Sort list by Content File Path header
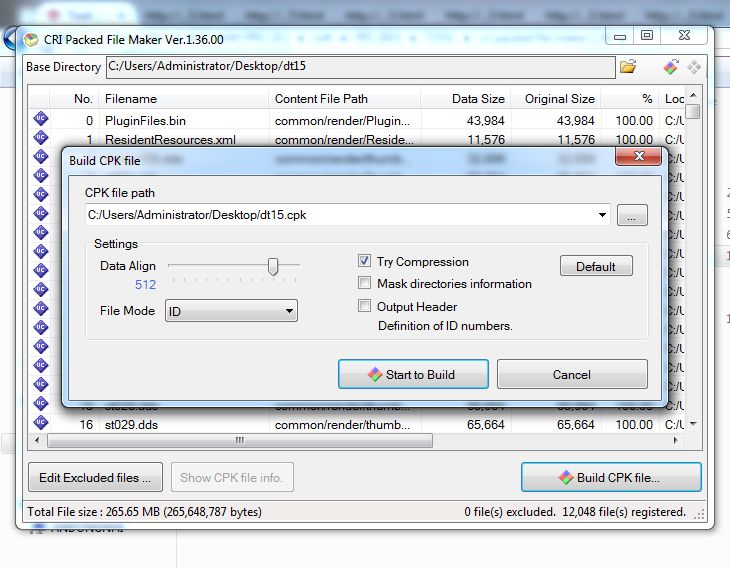Viewport: 730px width, 568px height. pyautogui.click(x=345, y=99)
